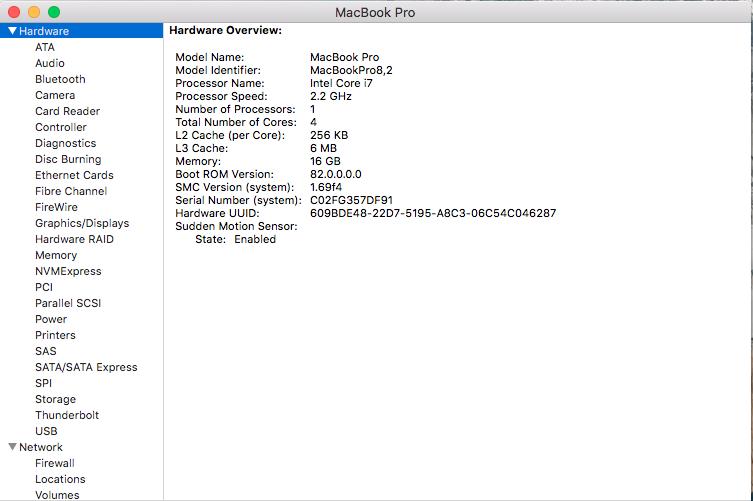Image resolution: width=753 pixels, height=501 pixels.
Task: Open Diagnostics section
Action: coord(65,143)
